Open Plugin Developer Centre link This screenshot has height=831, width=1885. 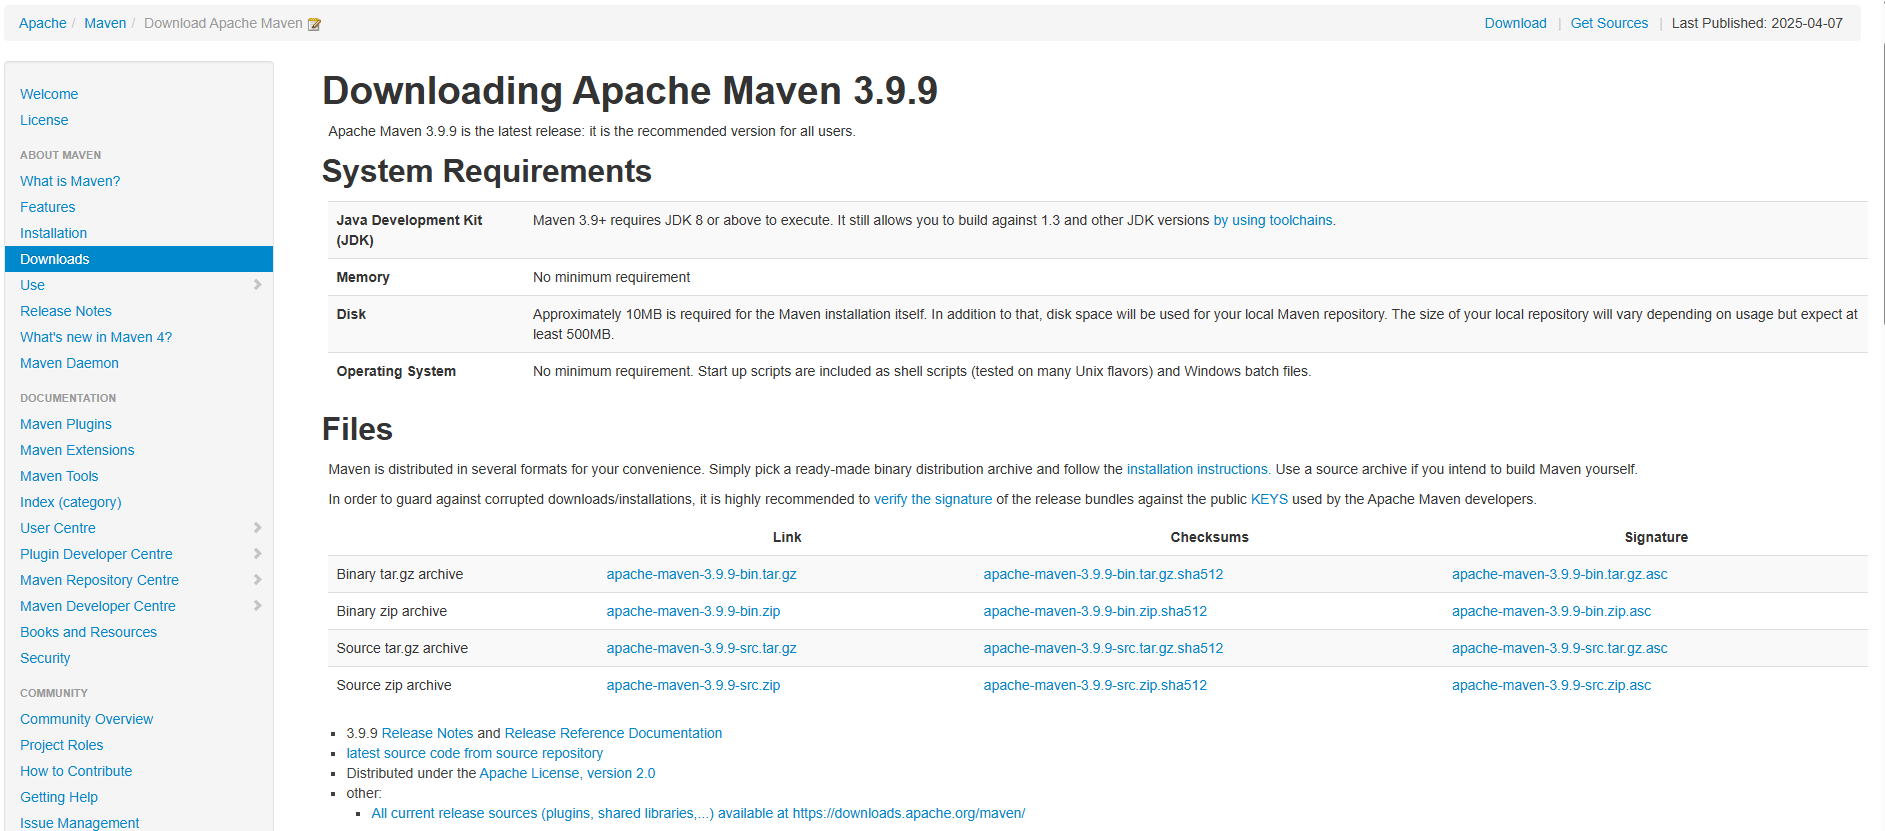96,554
